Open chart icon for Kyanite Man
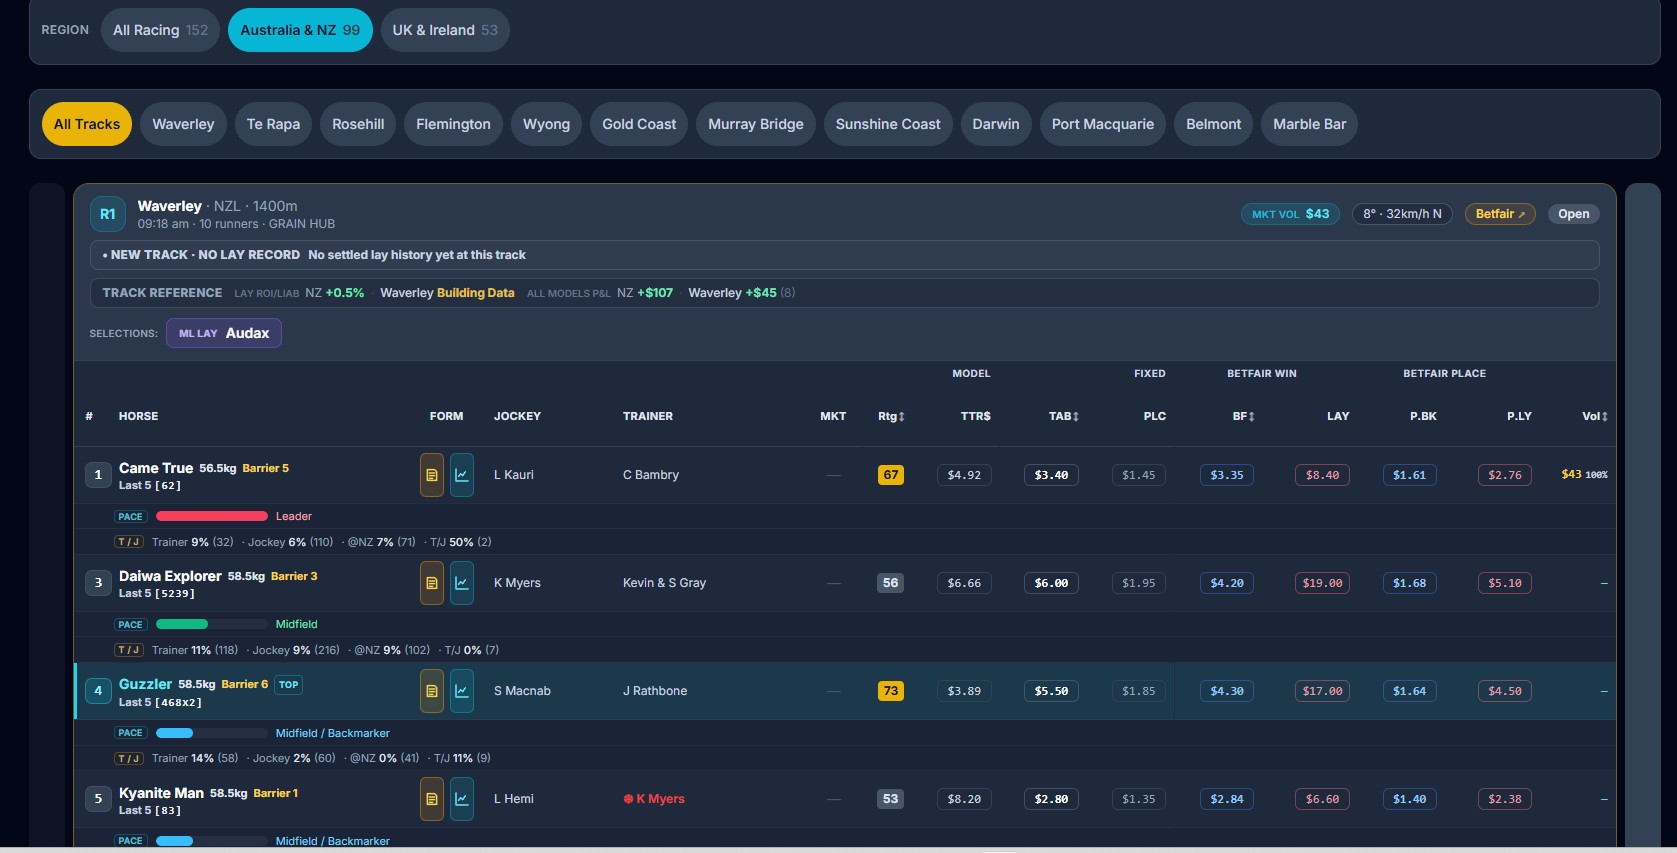The width and height of the screenshot is (1677, 853). 462,799
